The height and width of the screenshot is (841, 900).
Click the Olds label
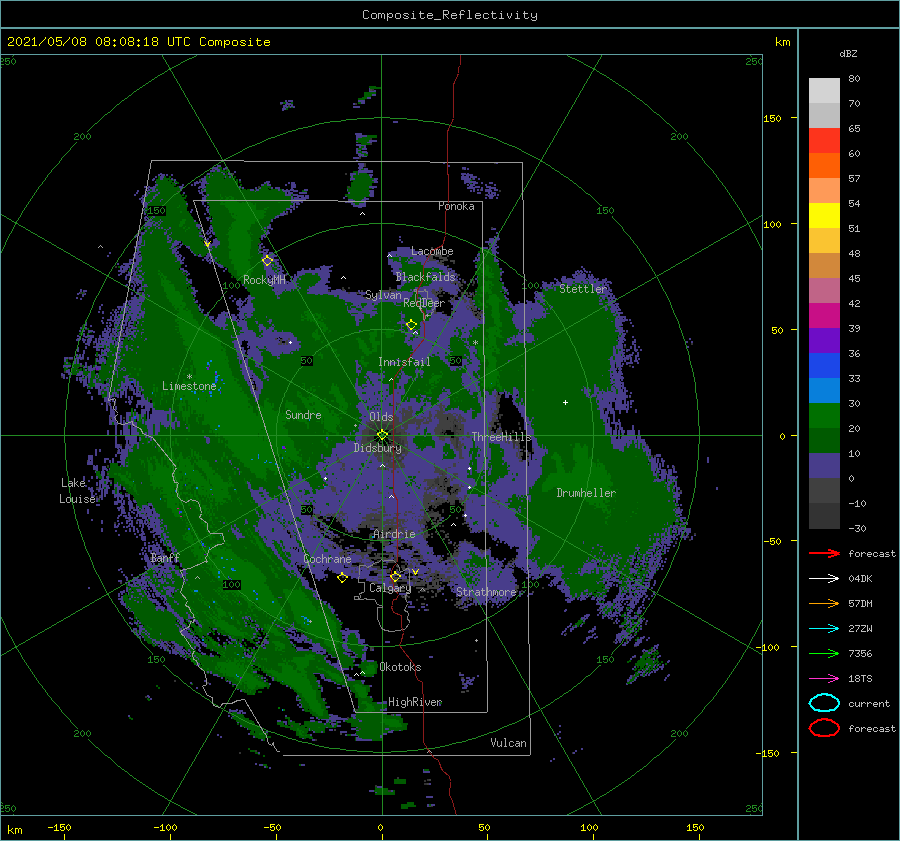click(381, 417)
